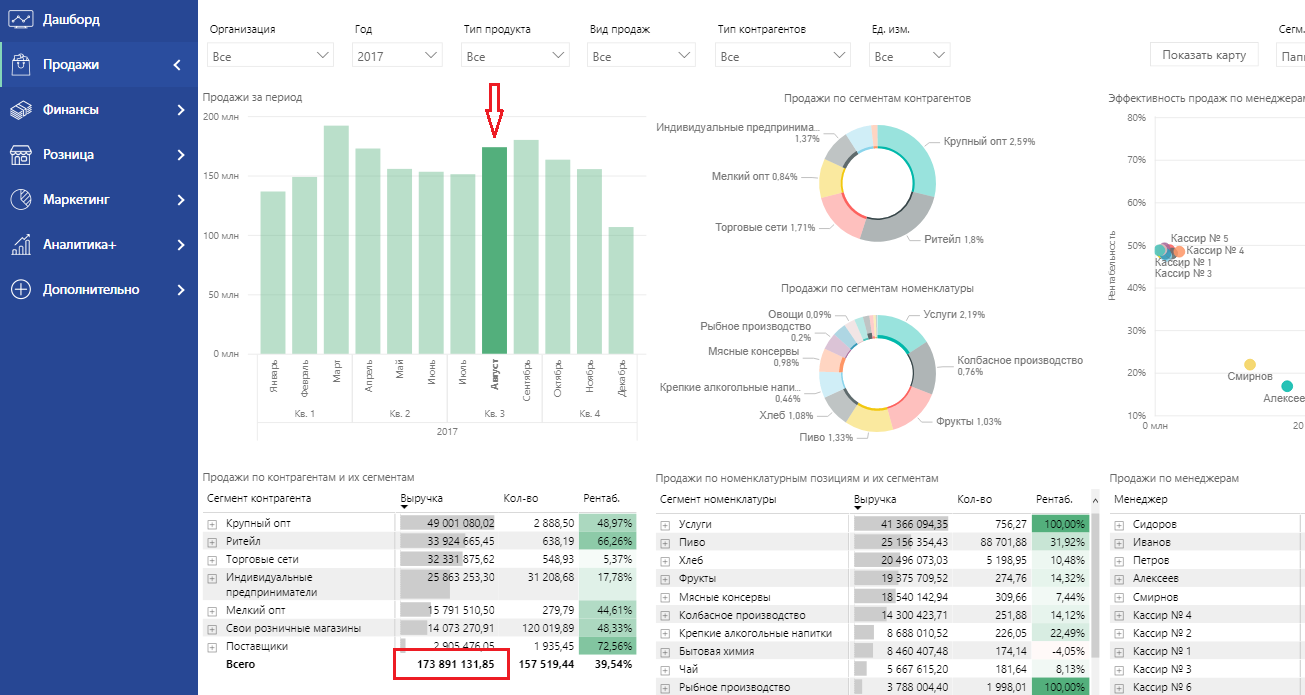1305x695 pixels.
Task: Click the Дашборд chart icon in sidebar
Action: [x=21, y=19]
